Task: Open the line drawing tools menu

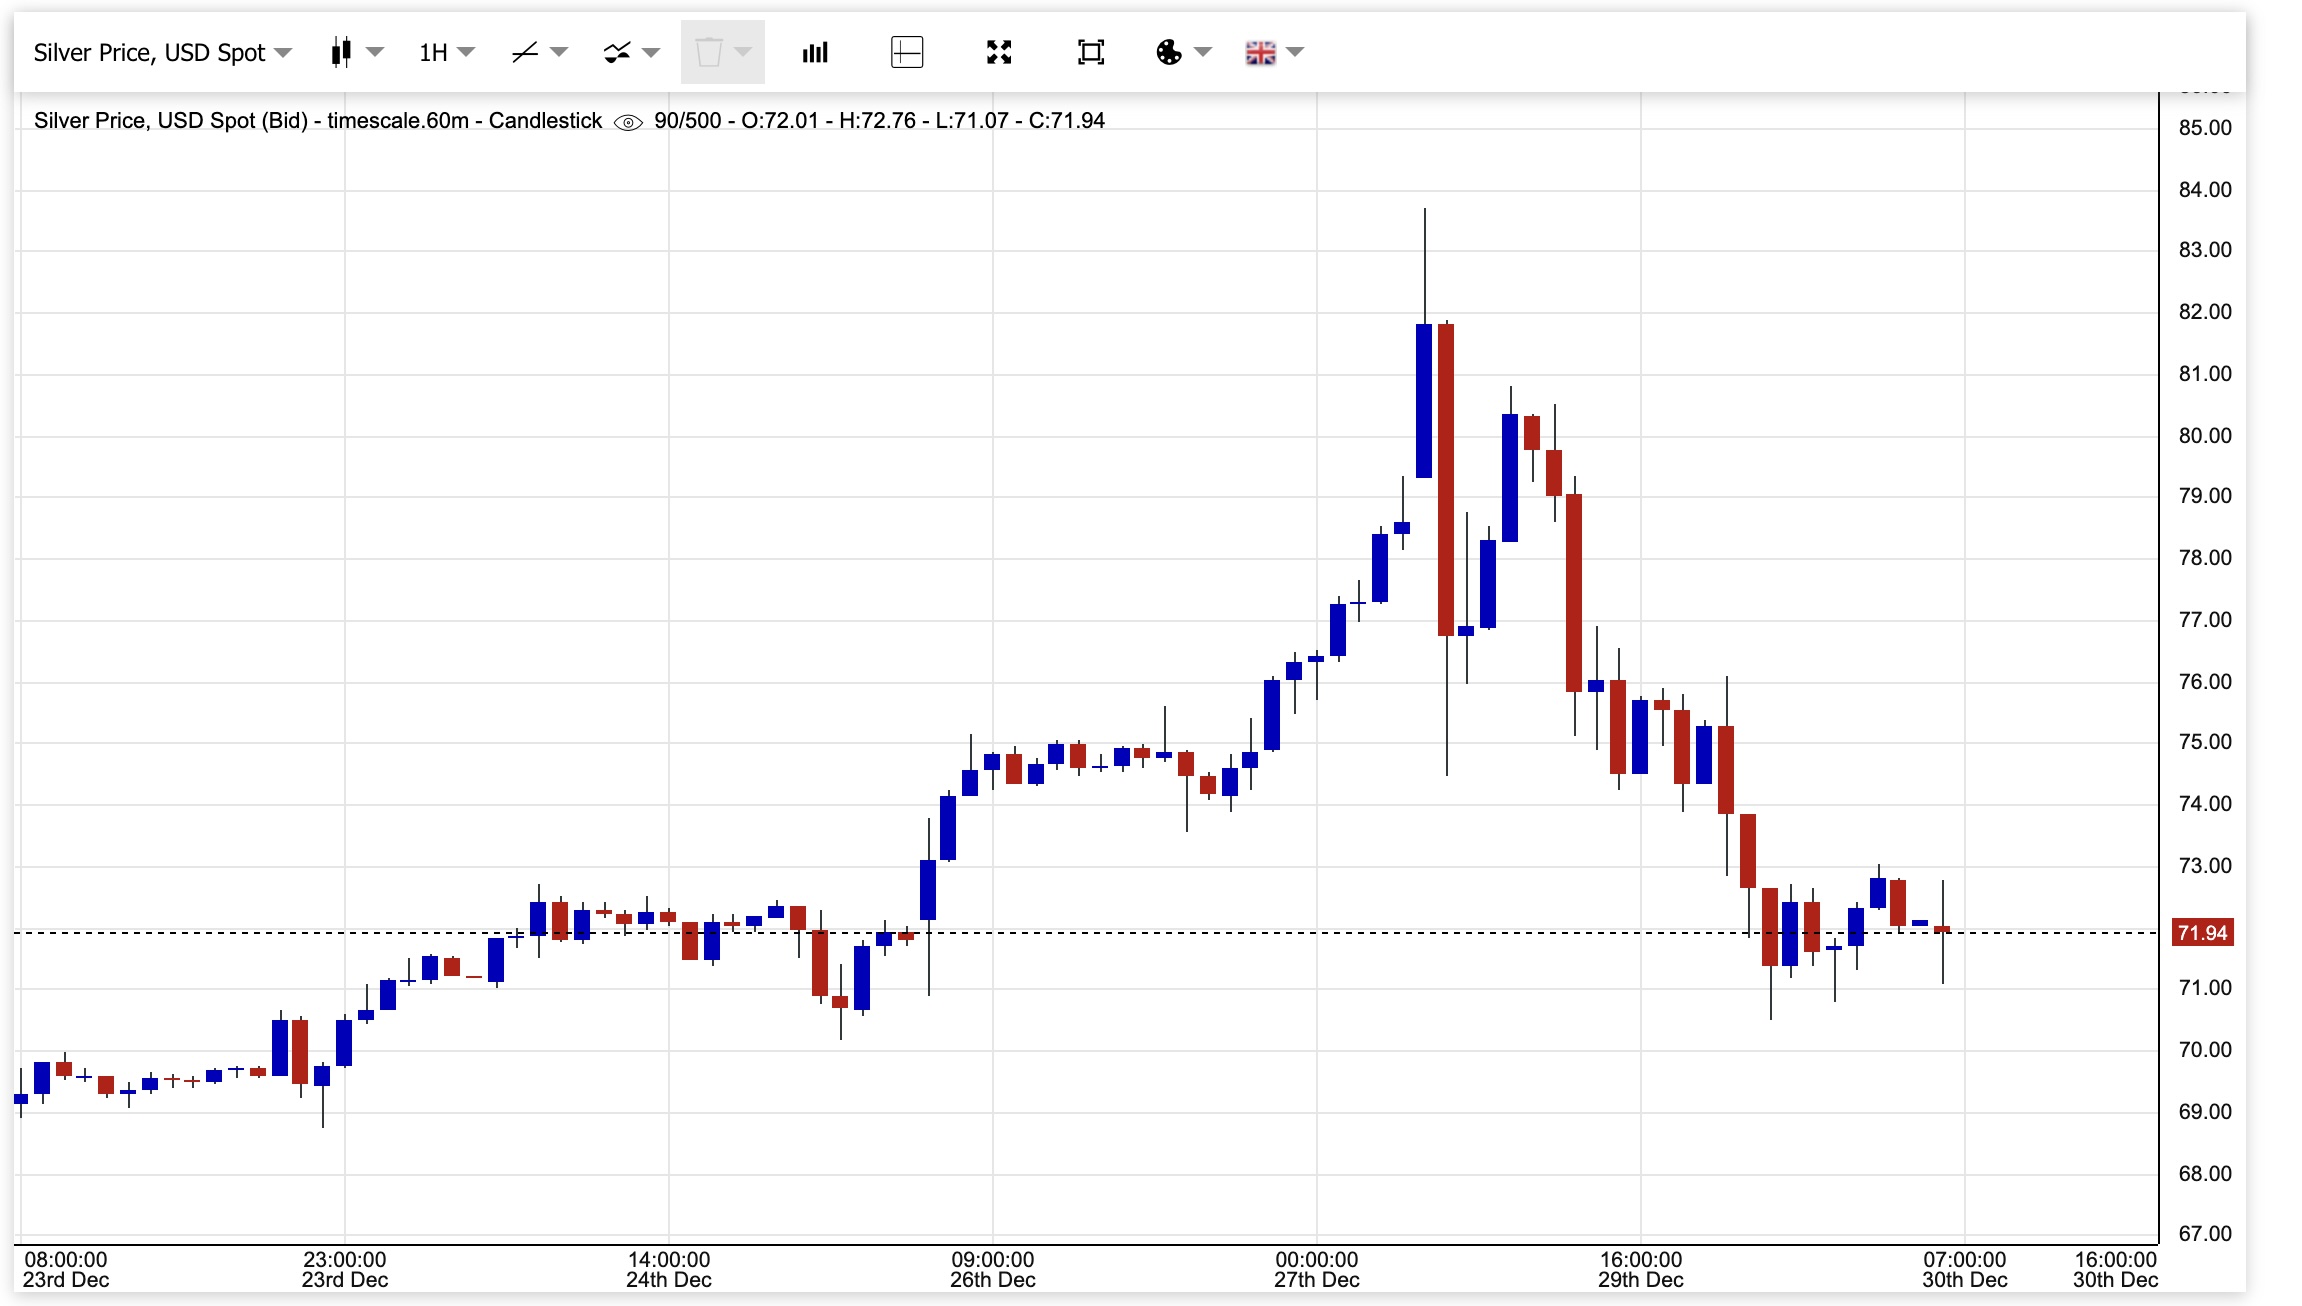Action: [x=526, y=52]
